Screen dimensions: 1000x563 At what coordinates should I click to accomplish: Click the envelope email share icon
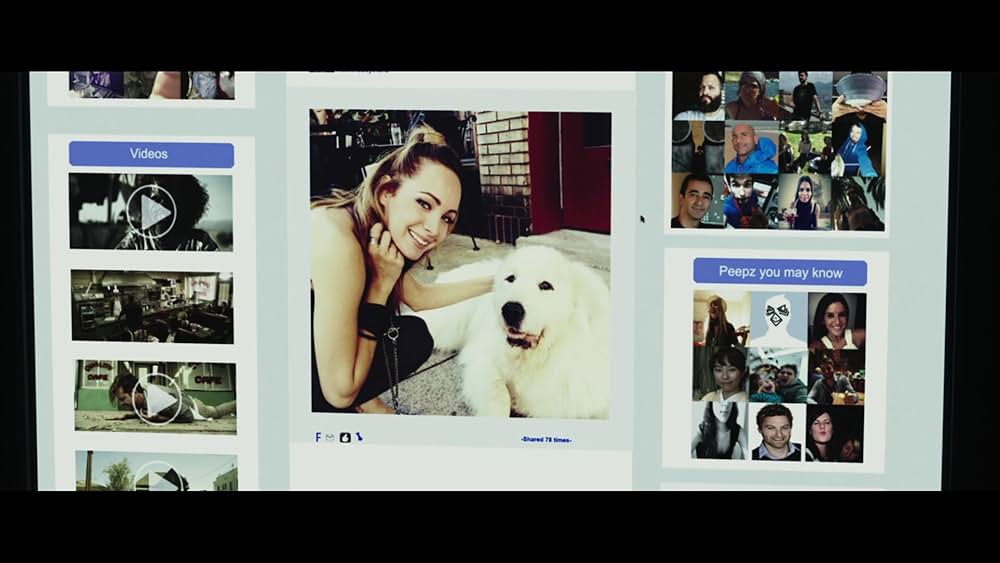pyautogui.click(x=330, y=437)
